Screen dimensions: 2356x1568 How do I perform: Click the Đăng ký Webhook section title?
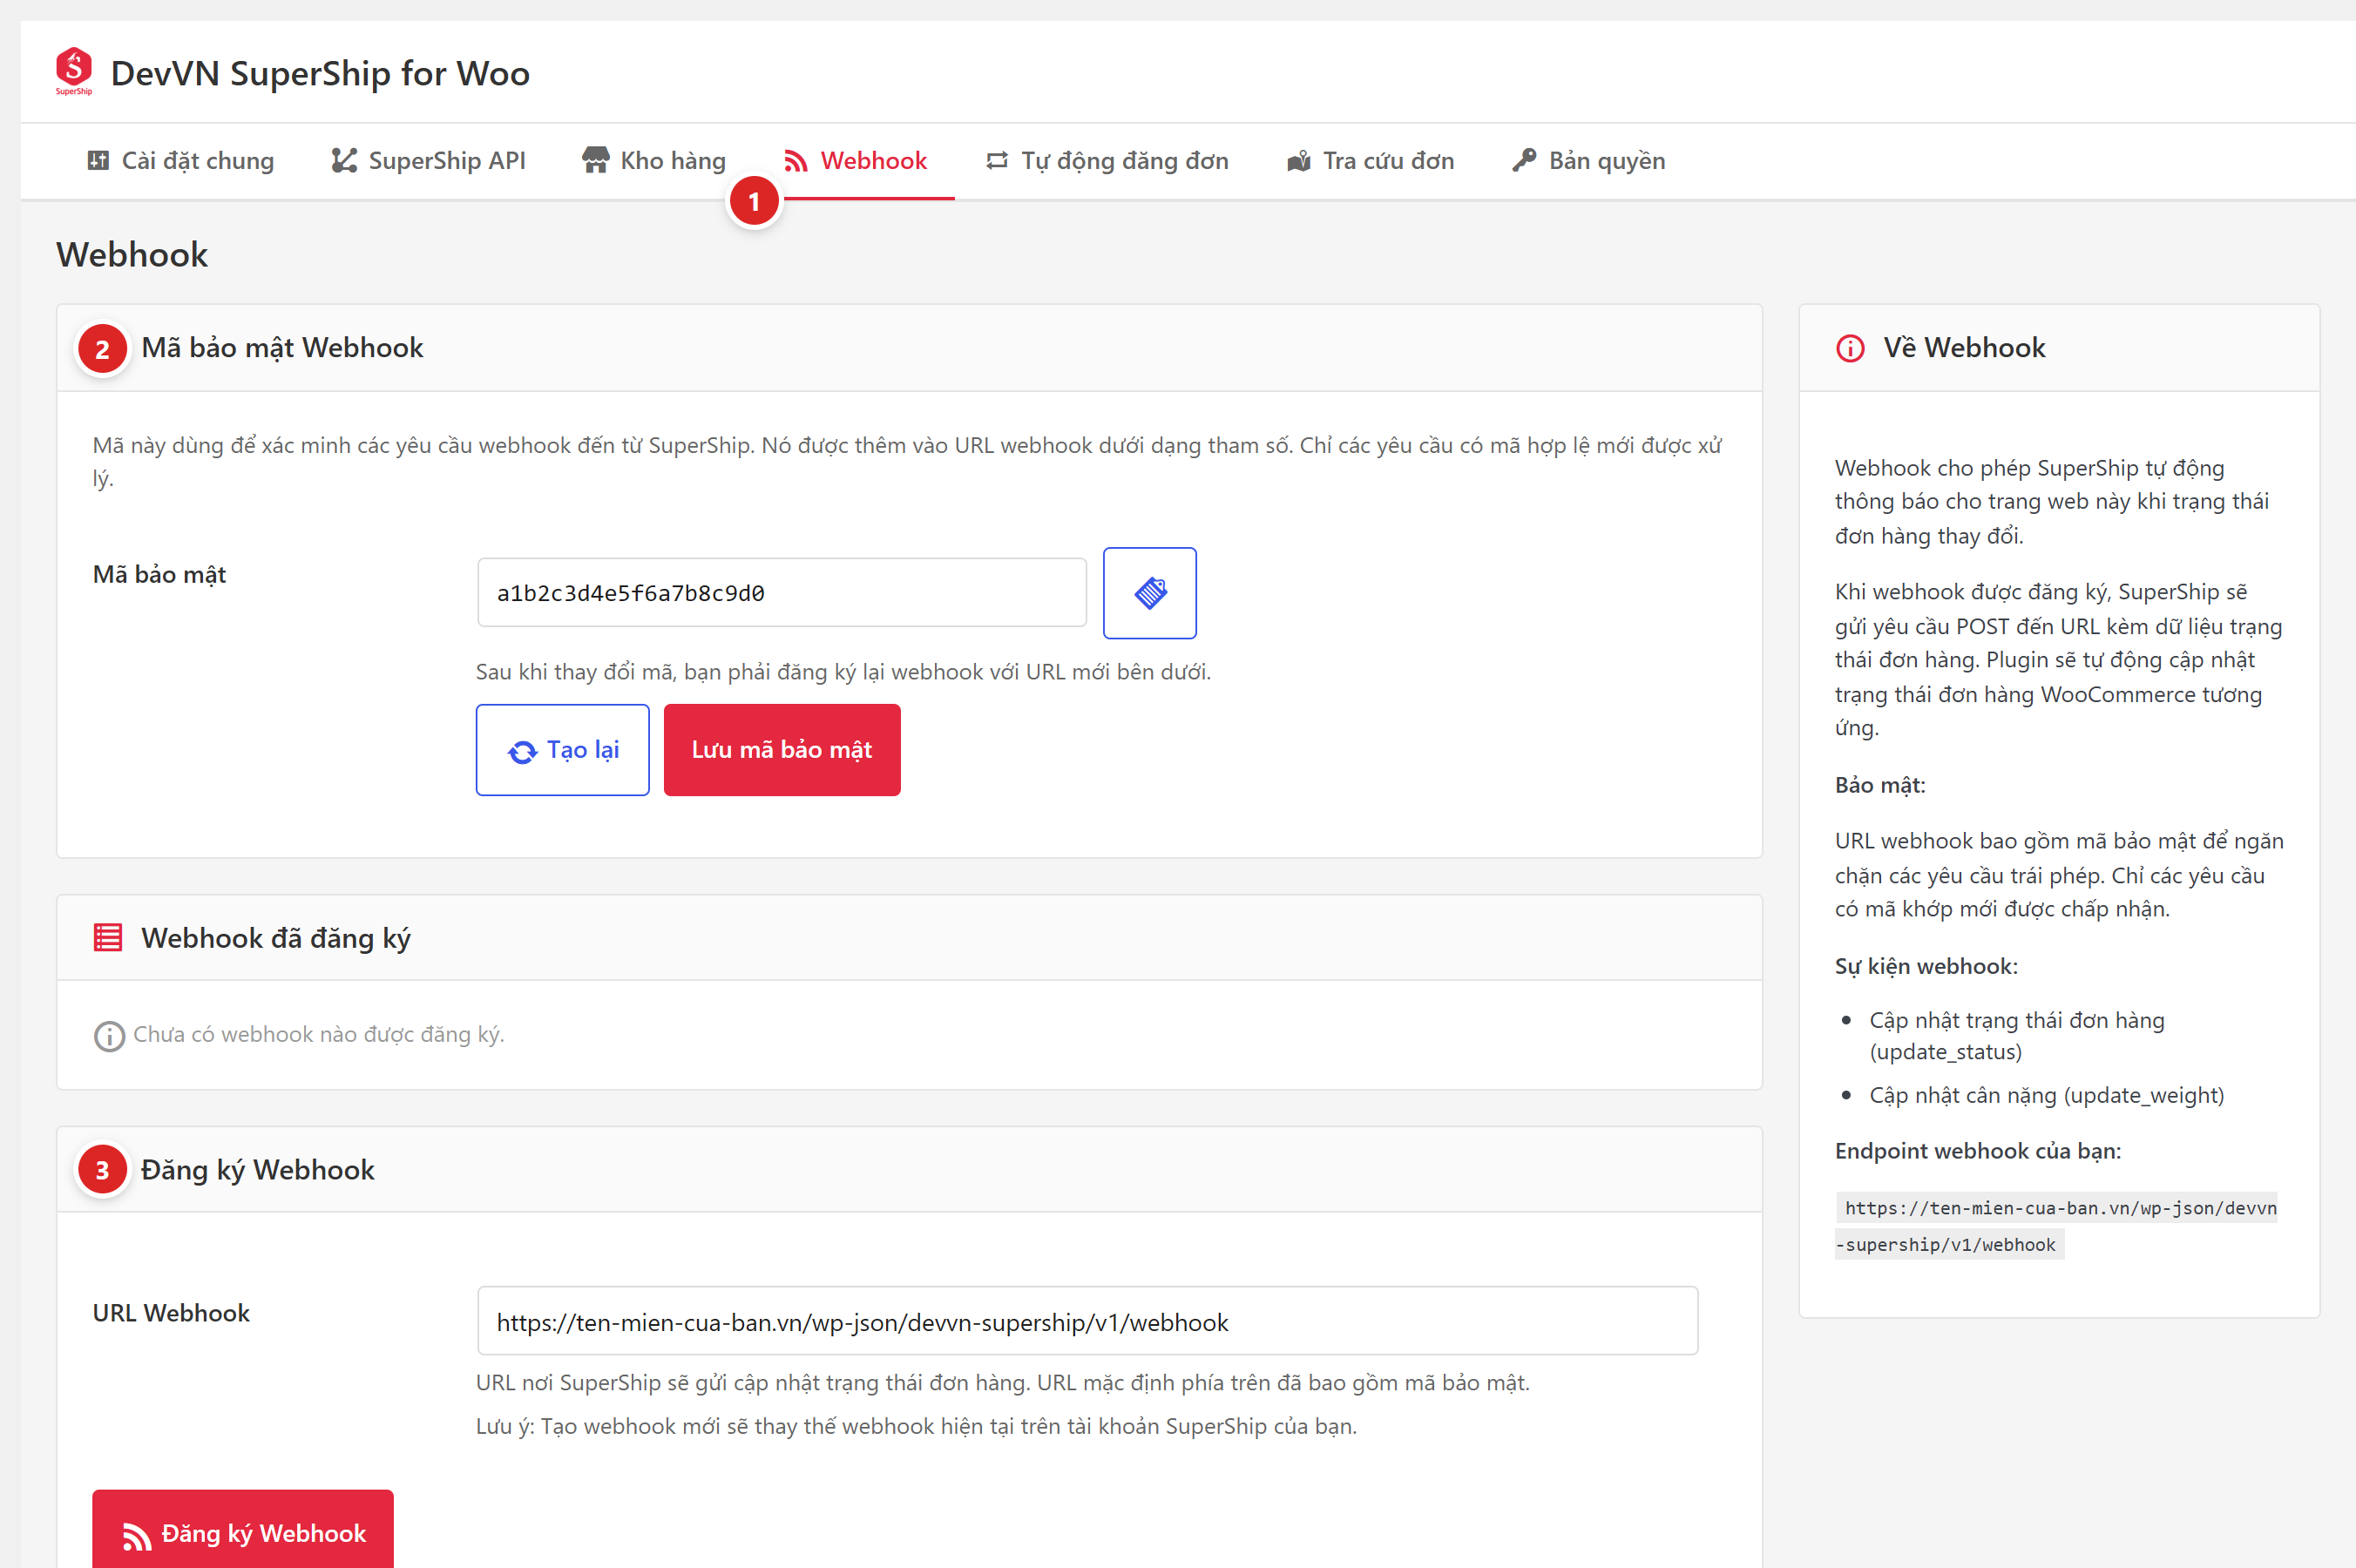(257, 1170)
